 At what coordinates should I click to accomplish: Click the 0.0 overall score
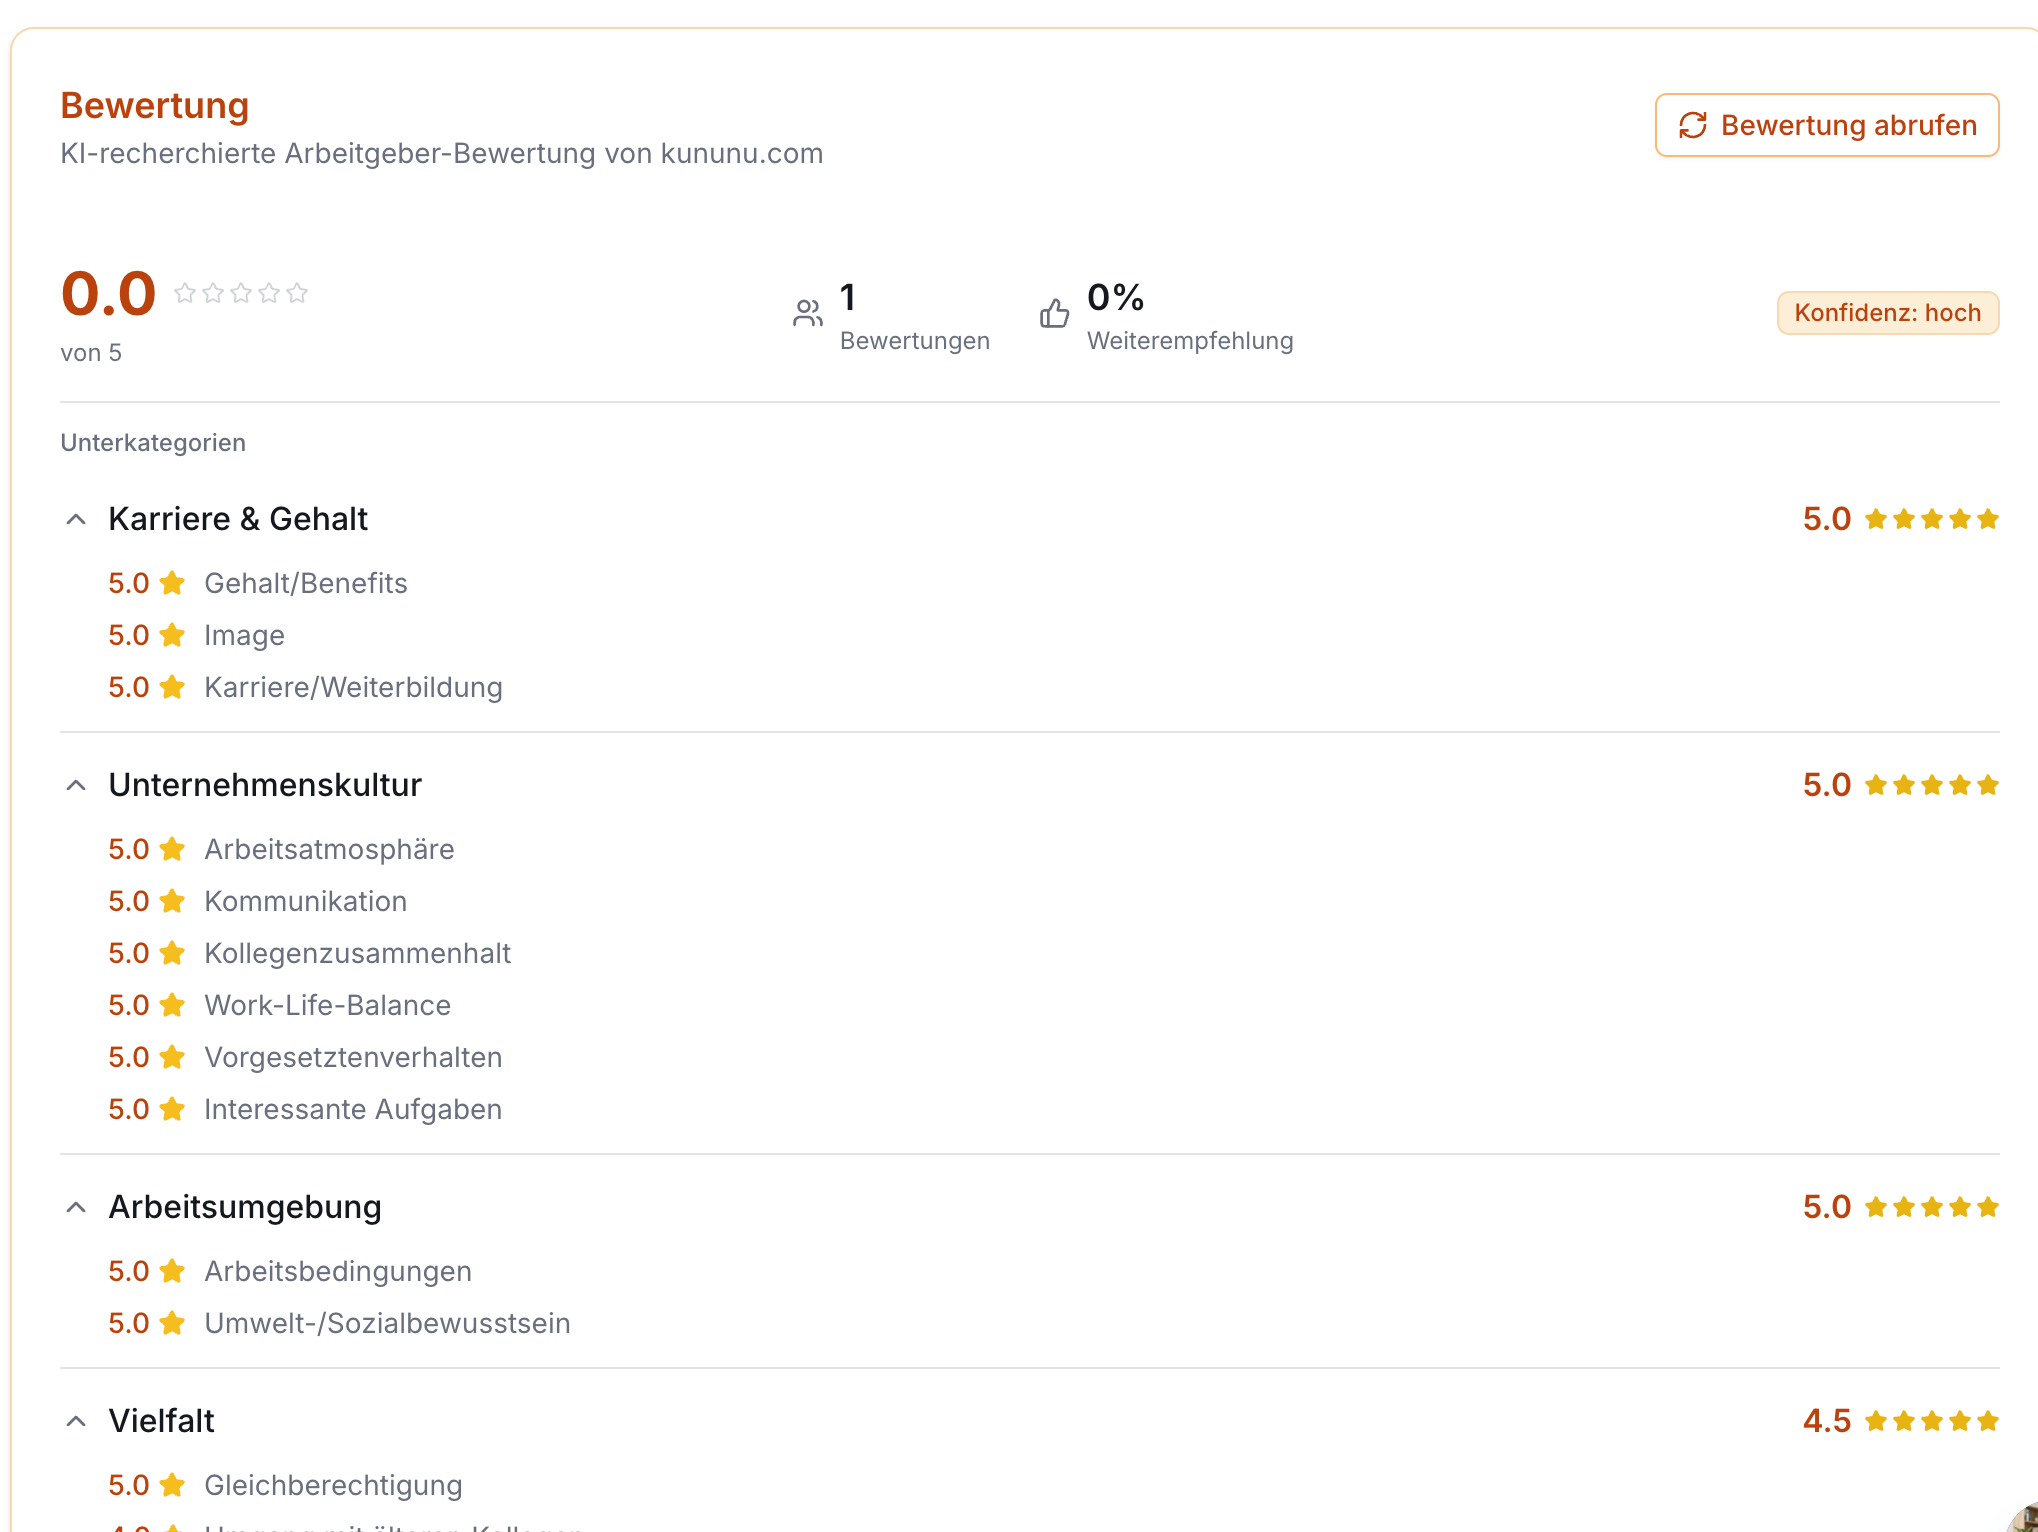tap(109, 294)
